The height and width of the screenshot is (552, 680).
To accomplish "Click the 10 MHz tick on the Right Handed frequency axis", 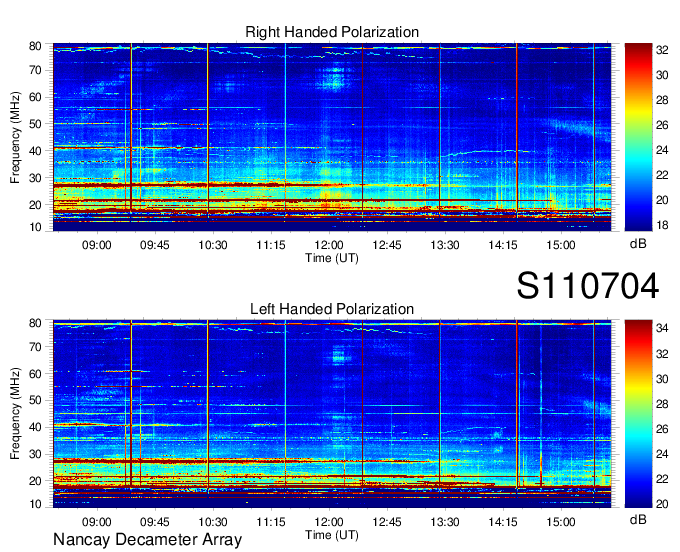I will coord(35,227).
